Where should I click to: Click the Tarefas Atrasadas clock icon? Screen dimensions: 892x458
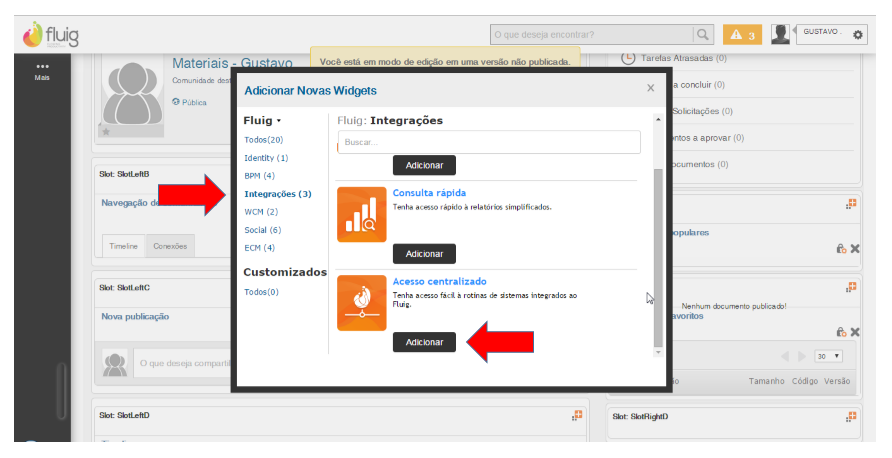coord(627,58)
